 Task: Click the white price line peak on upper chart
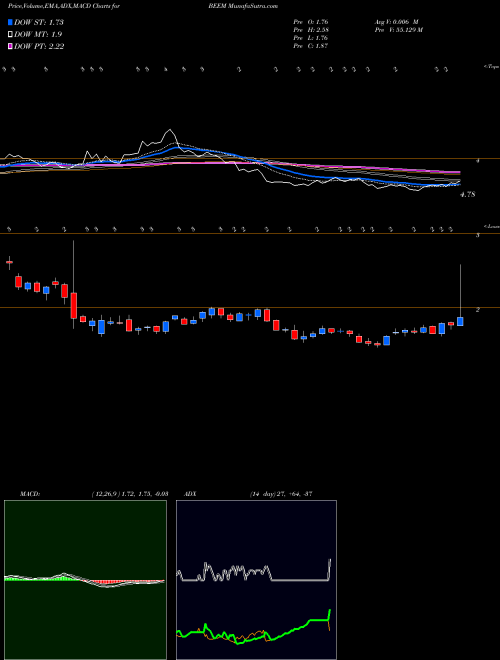click(x=170, y=130)
